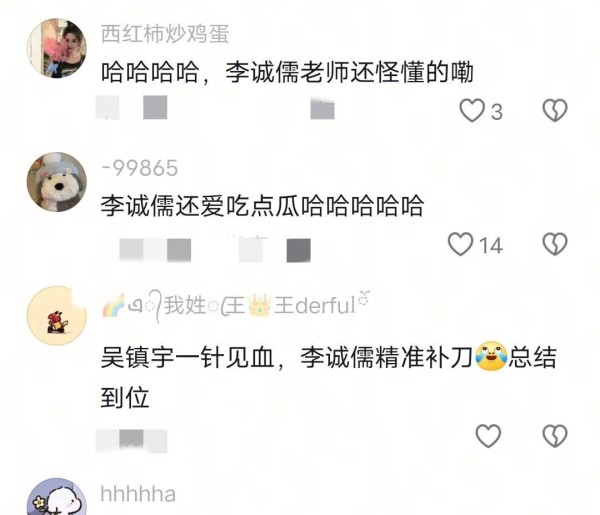Like the 西红柿炒鸡蛋 comment with heart
This screenshot has height=515, width=600.
(x=472, y=110)
